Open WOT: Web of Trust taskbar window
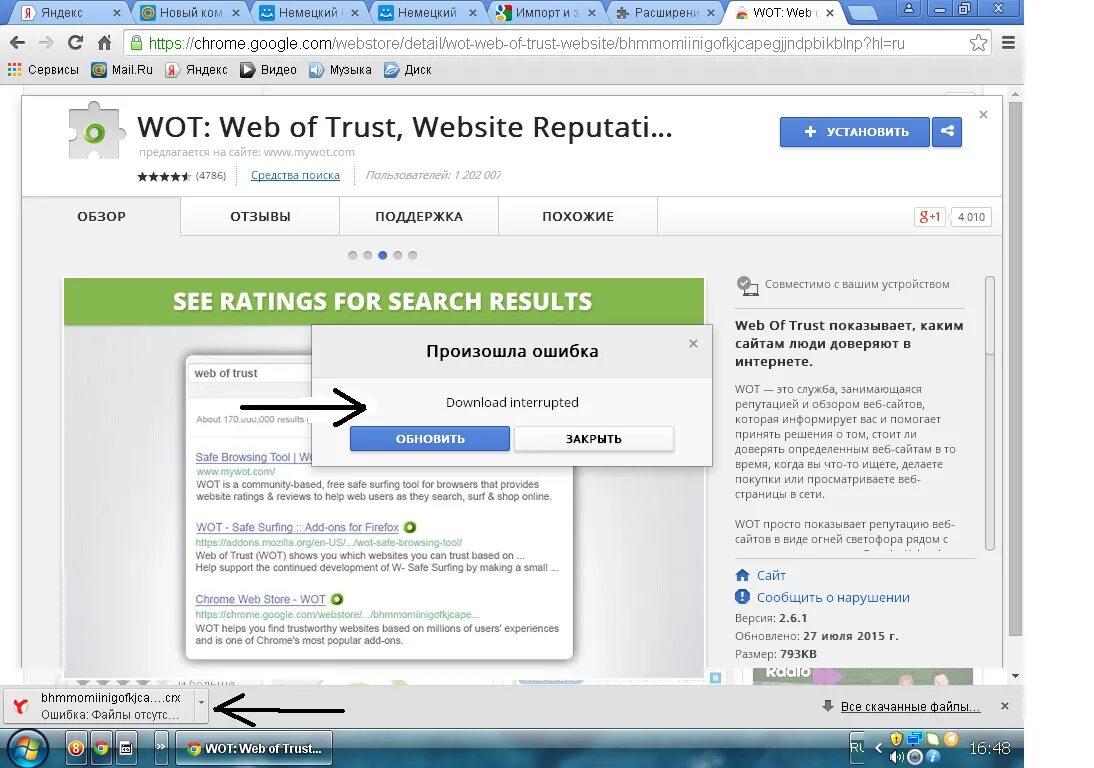This screenshot has height=768, width=1094. (254, 748)
